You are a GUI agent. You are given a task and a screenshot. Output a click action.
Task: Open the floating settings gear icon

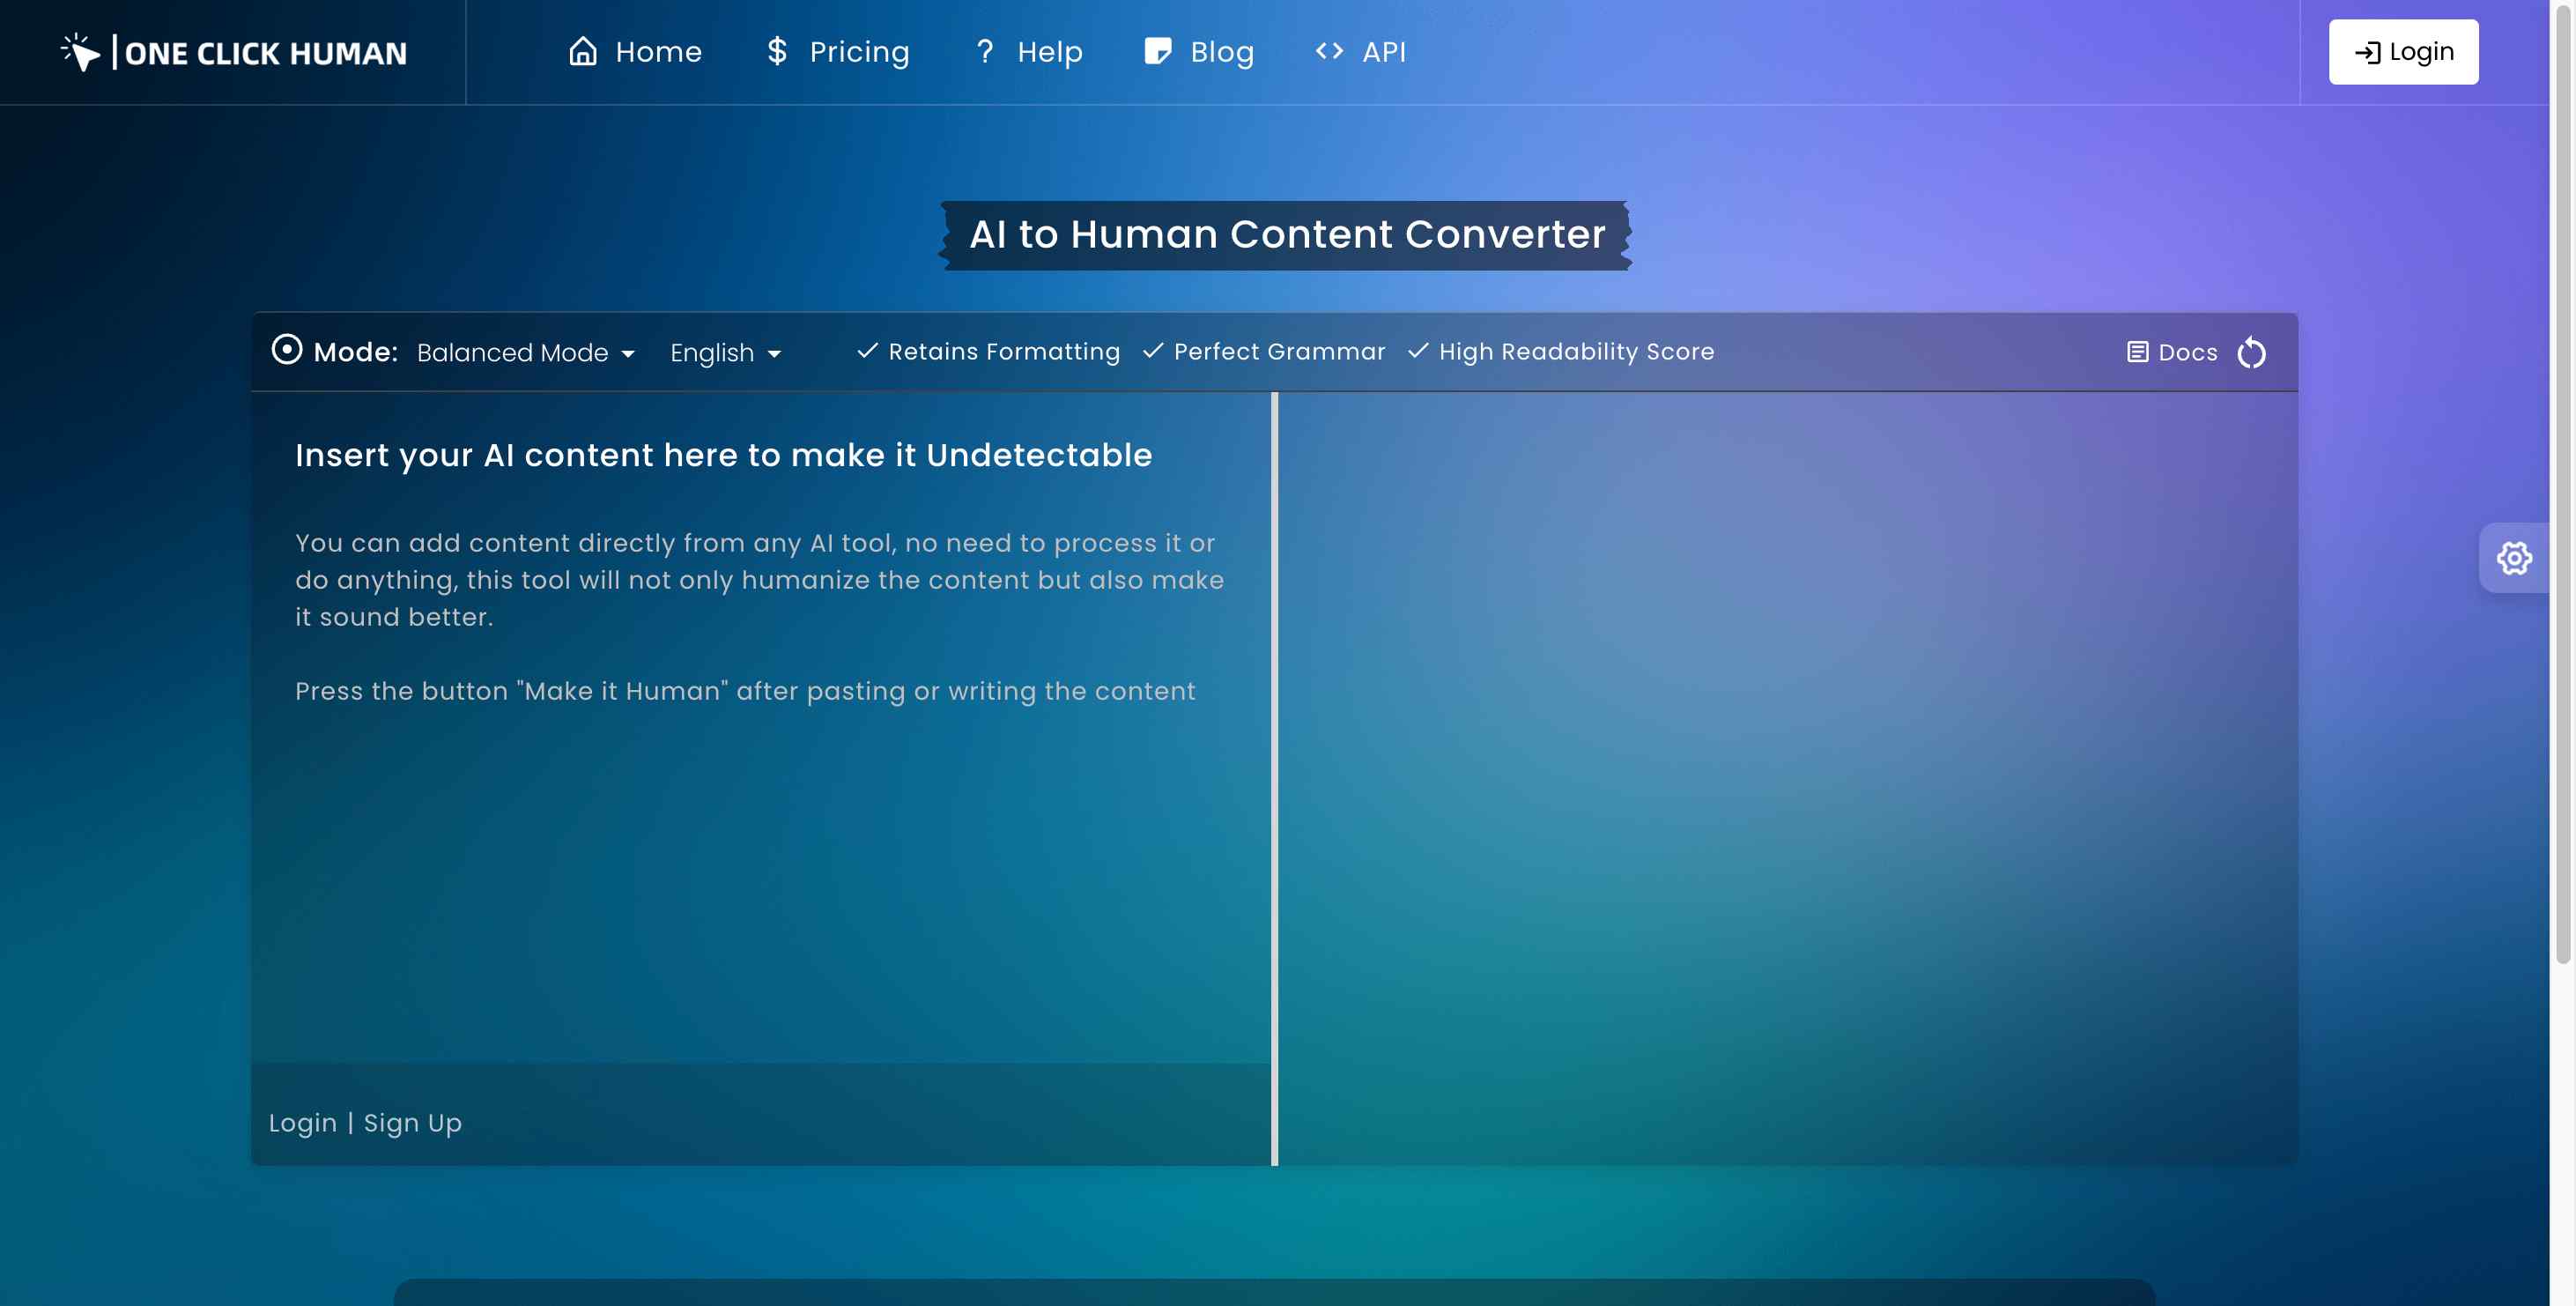click(x=2513, y=558)
